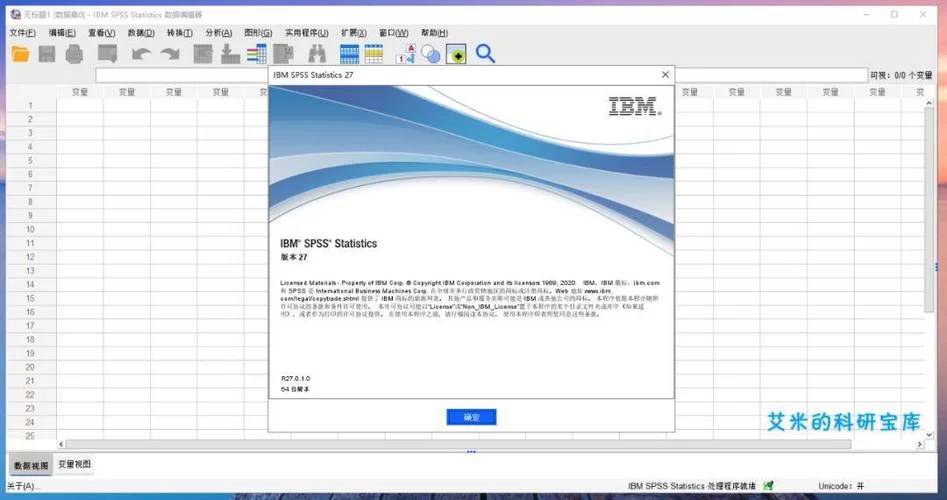The width and height of the screenshot is (947, 500).
Task: Click the vertical scrollbar of data grid
Action: [929, 210]
